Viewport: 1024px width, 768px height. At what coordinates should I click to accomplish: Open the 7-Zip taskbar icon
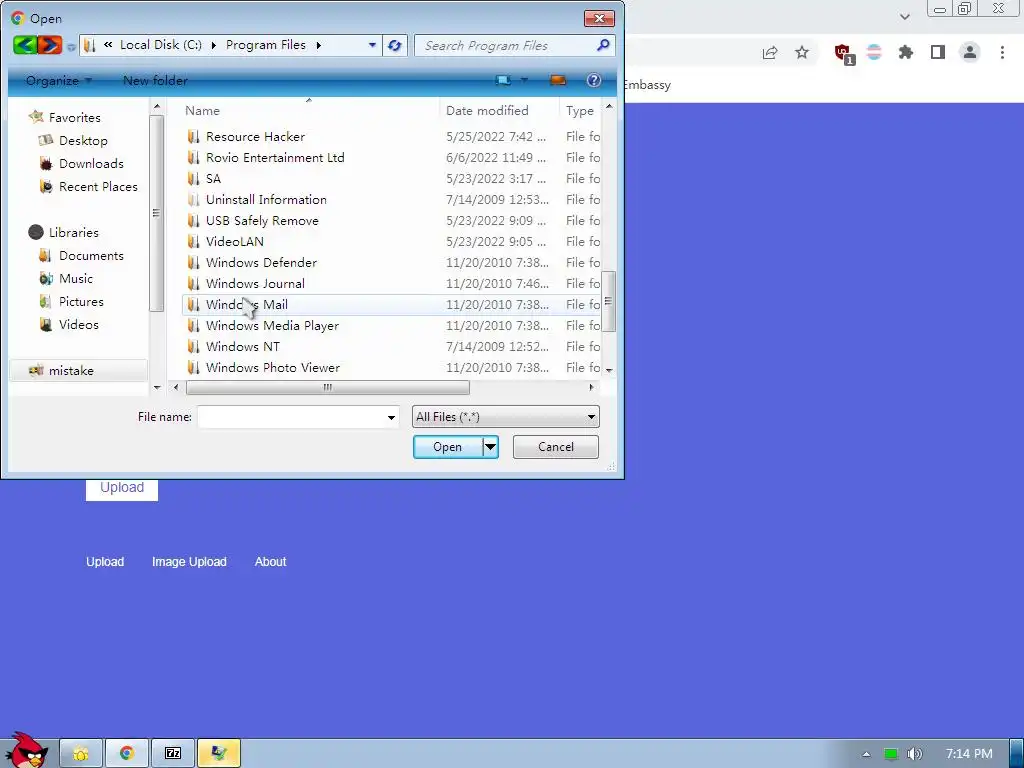click(173, 754)
